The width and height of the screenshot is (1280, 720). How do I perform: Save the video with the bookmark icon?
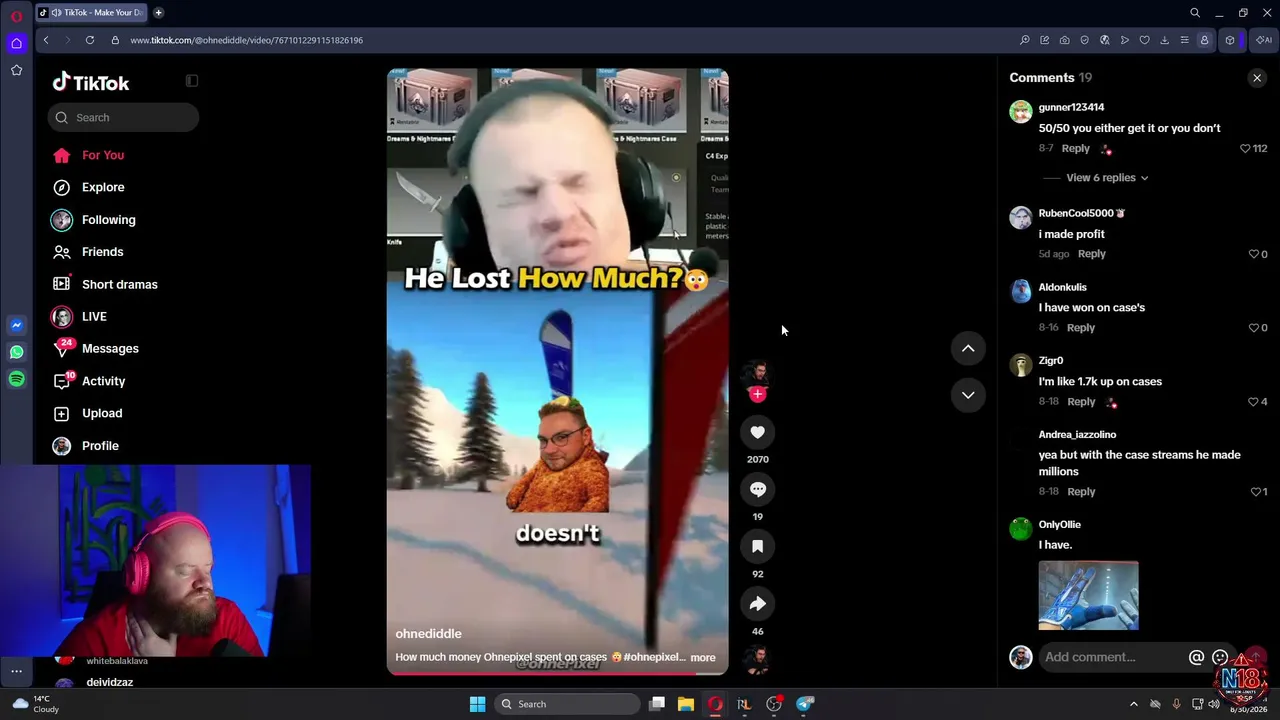tap(757, 546)
